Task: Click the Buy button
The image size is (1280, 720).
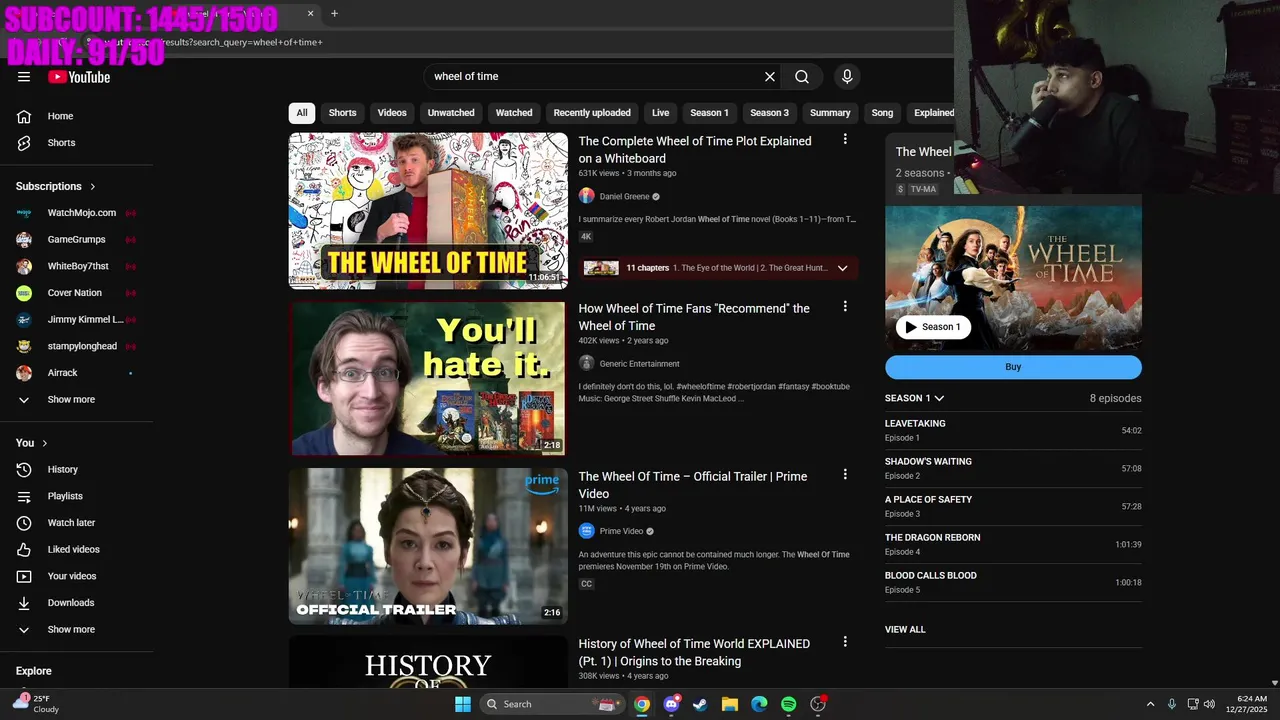Action: pyautogui.click(x=1013, y=367)
